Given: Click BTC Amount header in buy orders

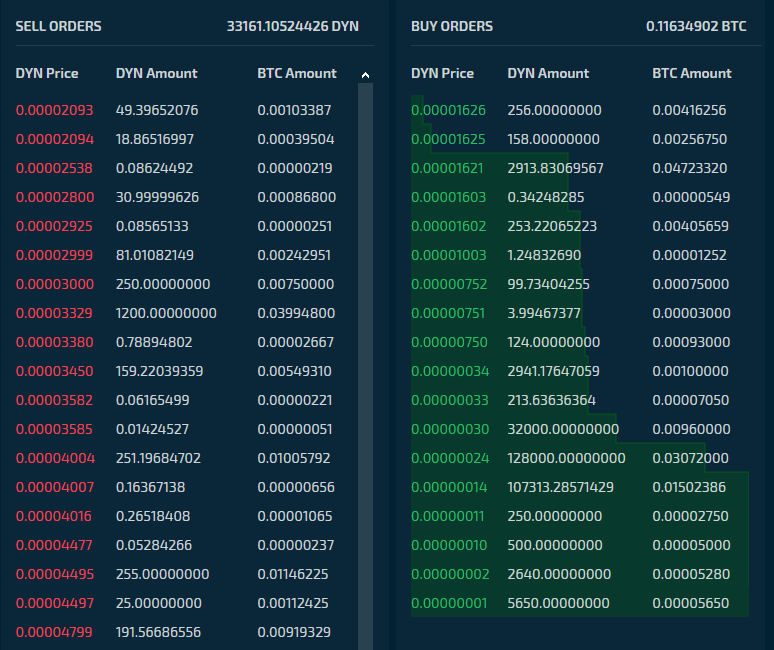Looking at the screenshot, I should (x=692, y=74).
